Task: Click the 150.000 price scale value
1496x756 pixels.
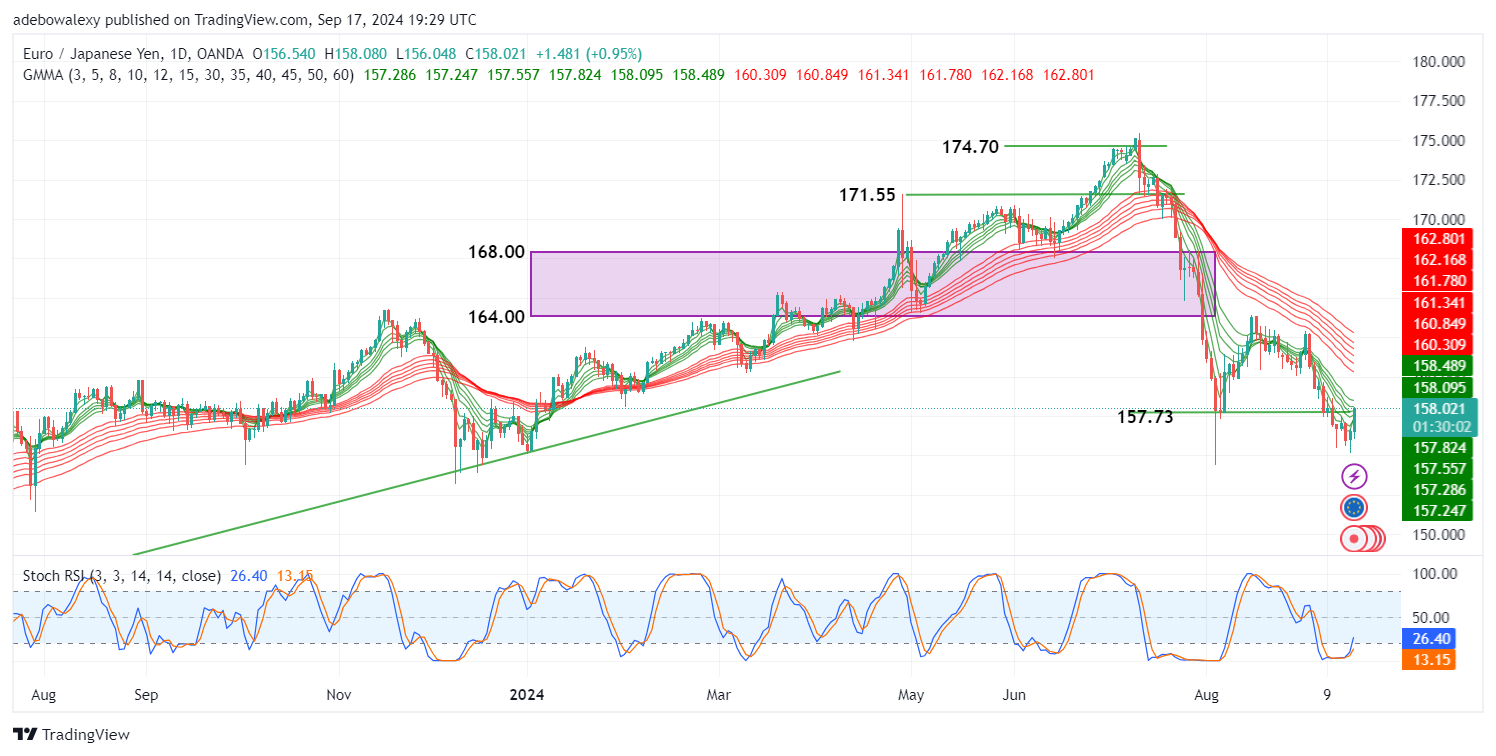Action: [x=1437, y=535]
